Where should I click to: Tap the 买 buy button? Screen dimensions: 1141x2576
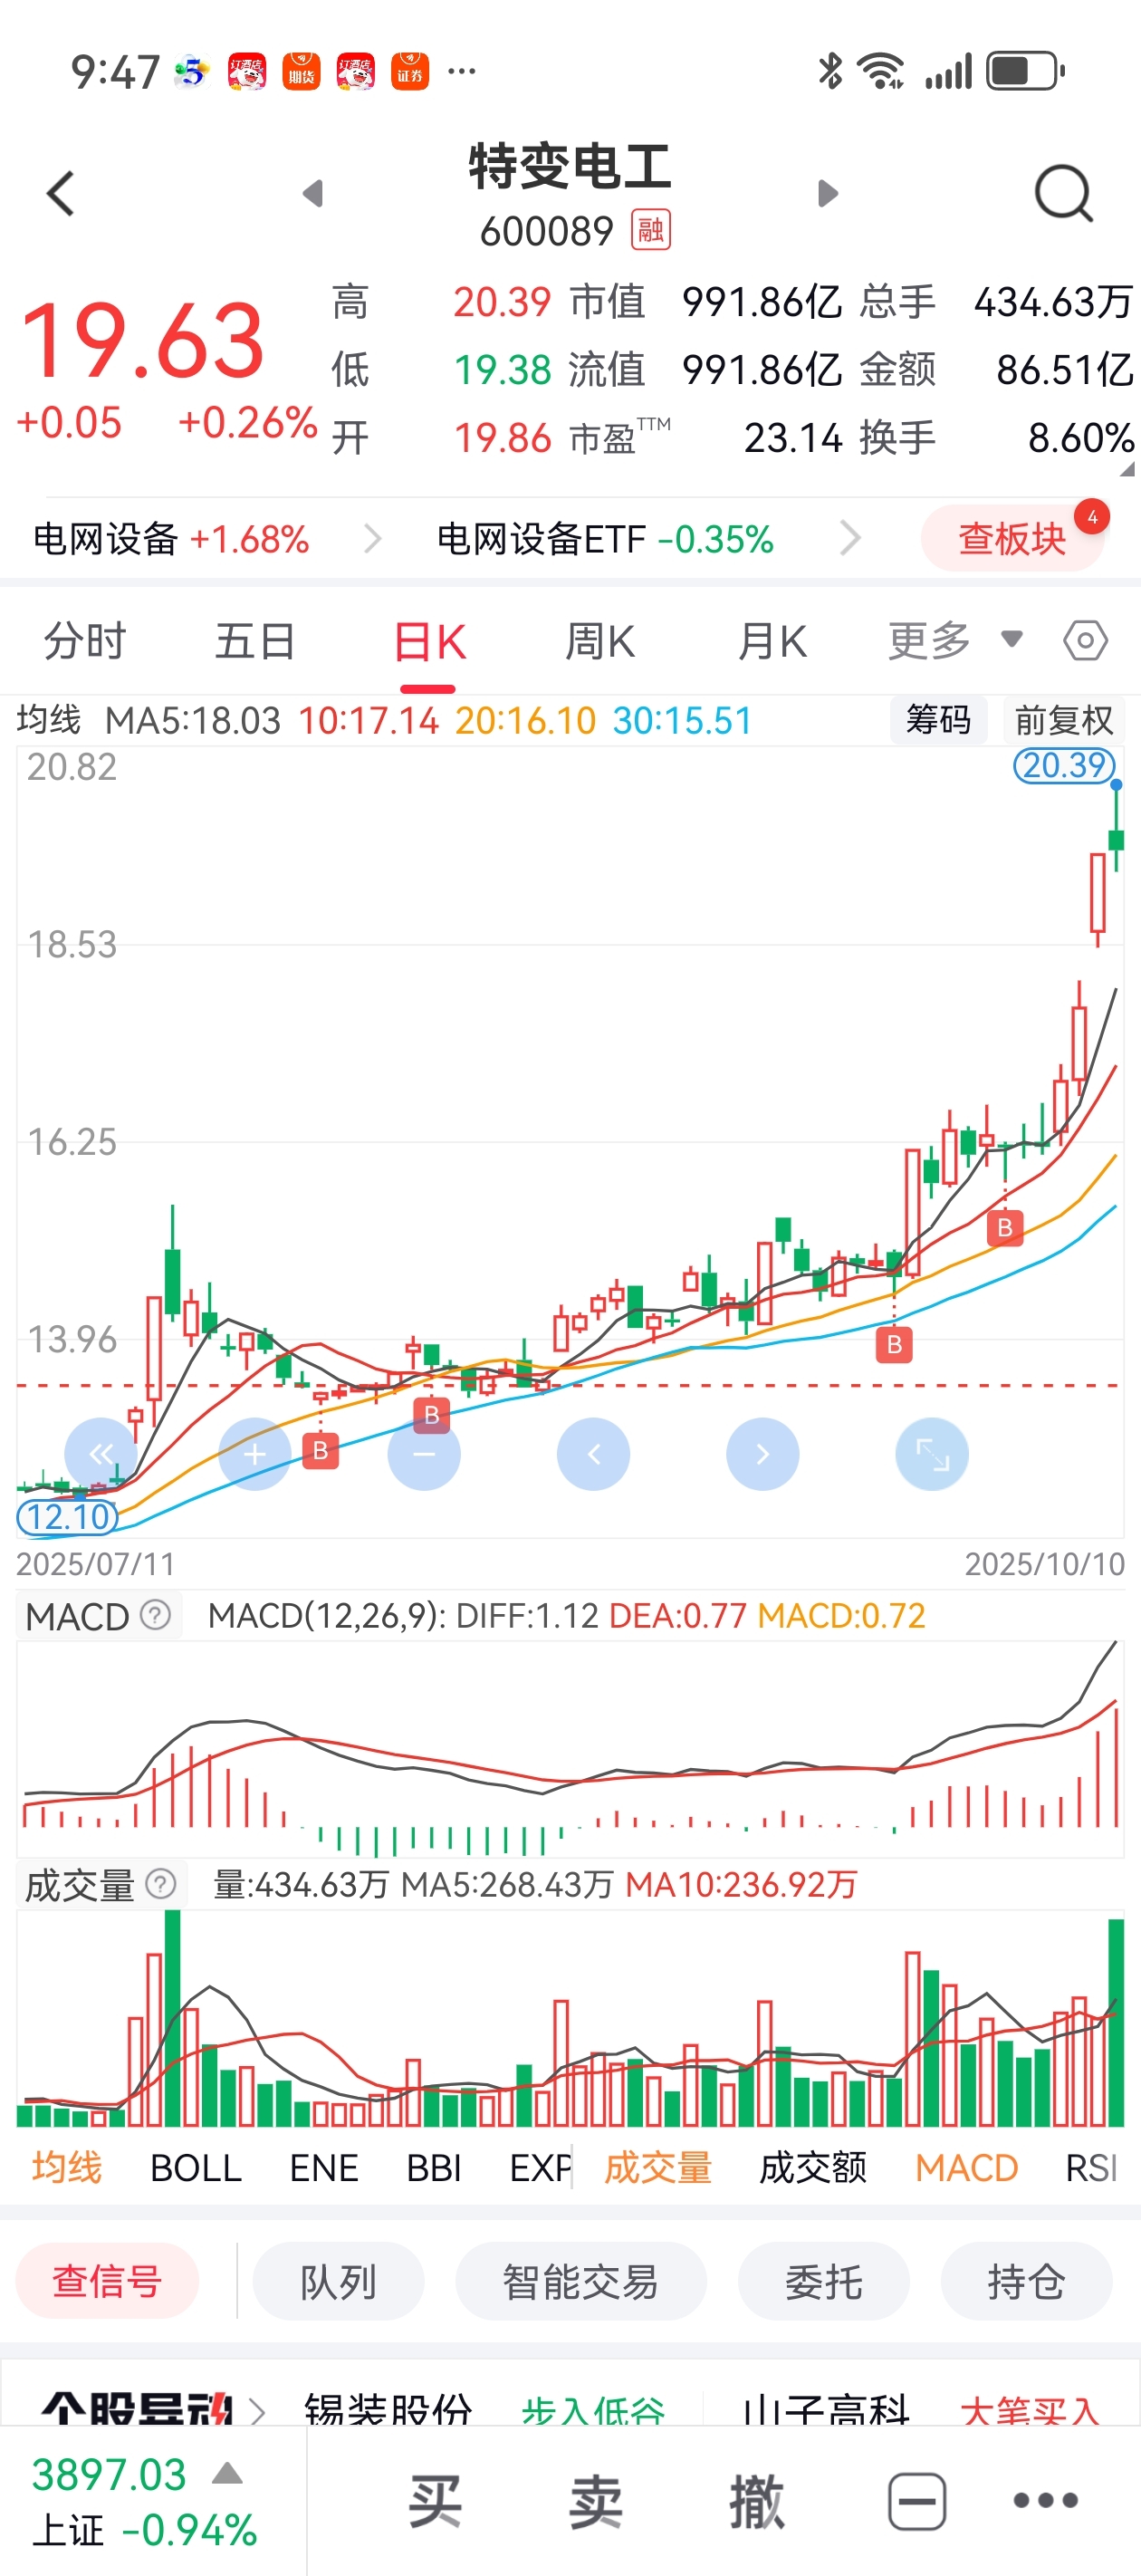coord(435,2501)
